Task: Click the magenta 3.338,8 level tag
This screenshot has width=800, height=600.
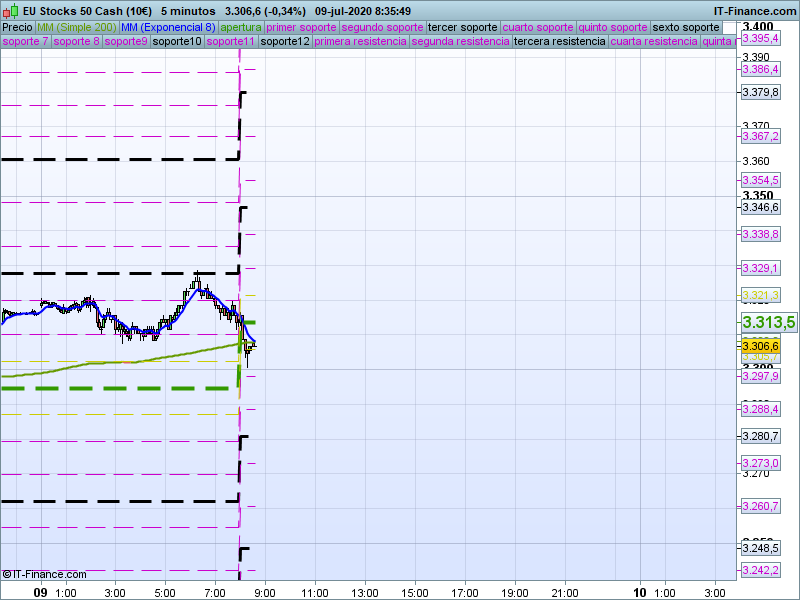Action: (760, 234)
